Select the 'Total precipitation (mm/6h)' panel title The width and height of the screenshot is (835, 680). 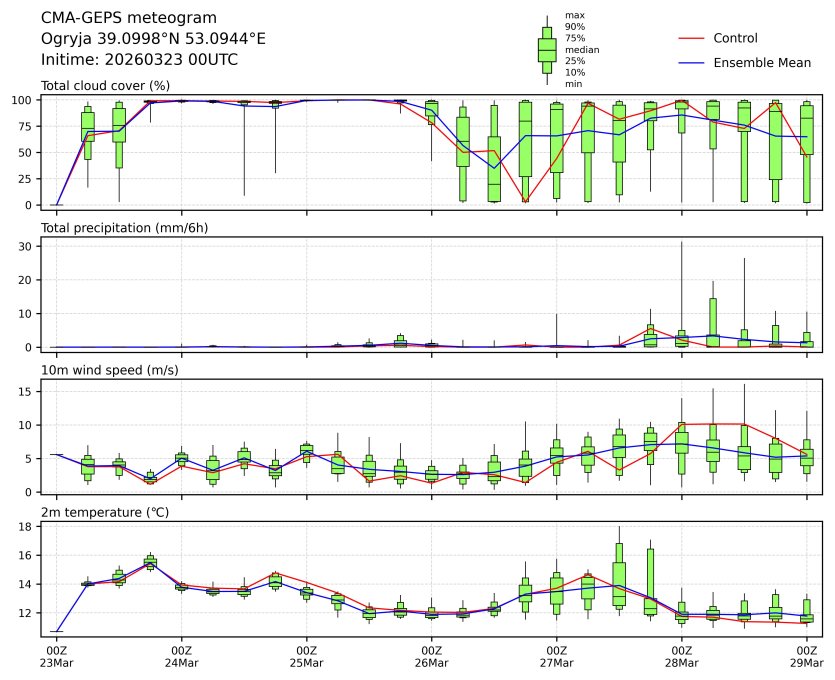(122, 228)
